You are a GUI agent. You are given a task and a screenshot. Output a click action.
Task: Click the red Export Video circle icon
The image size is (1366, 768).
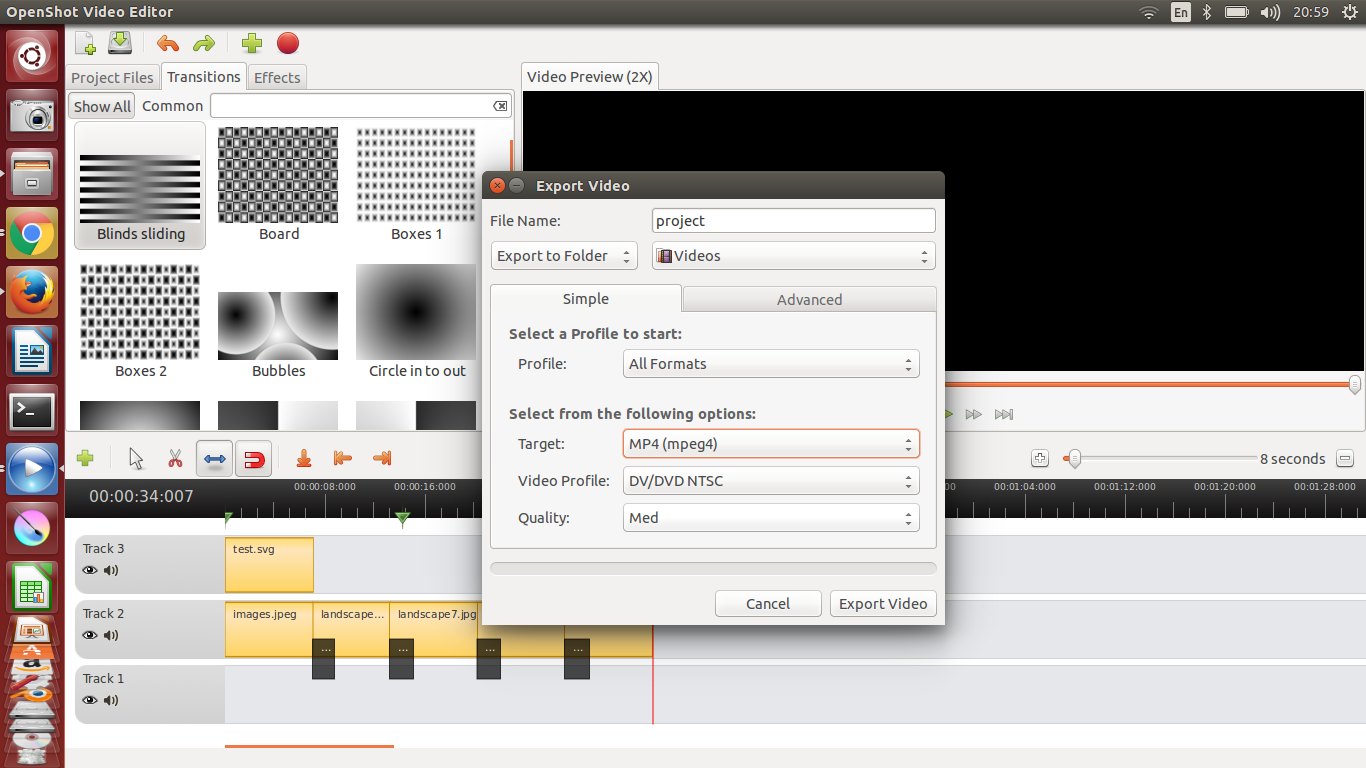pyautogui.click(x=288, y=43)
